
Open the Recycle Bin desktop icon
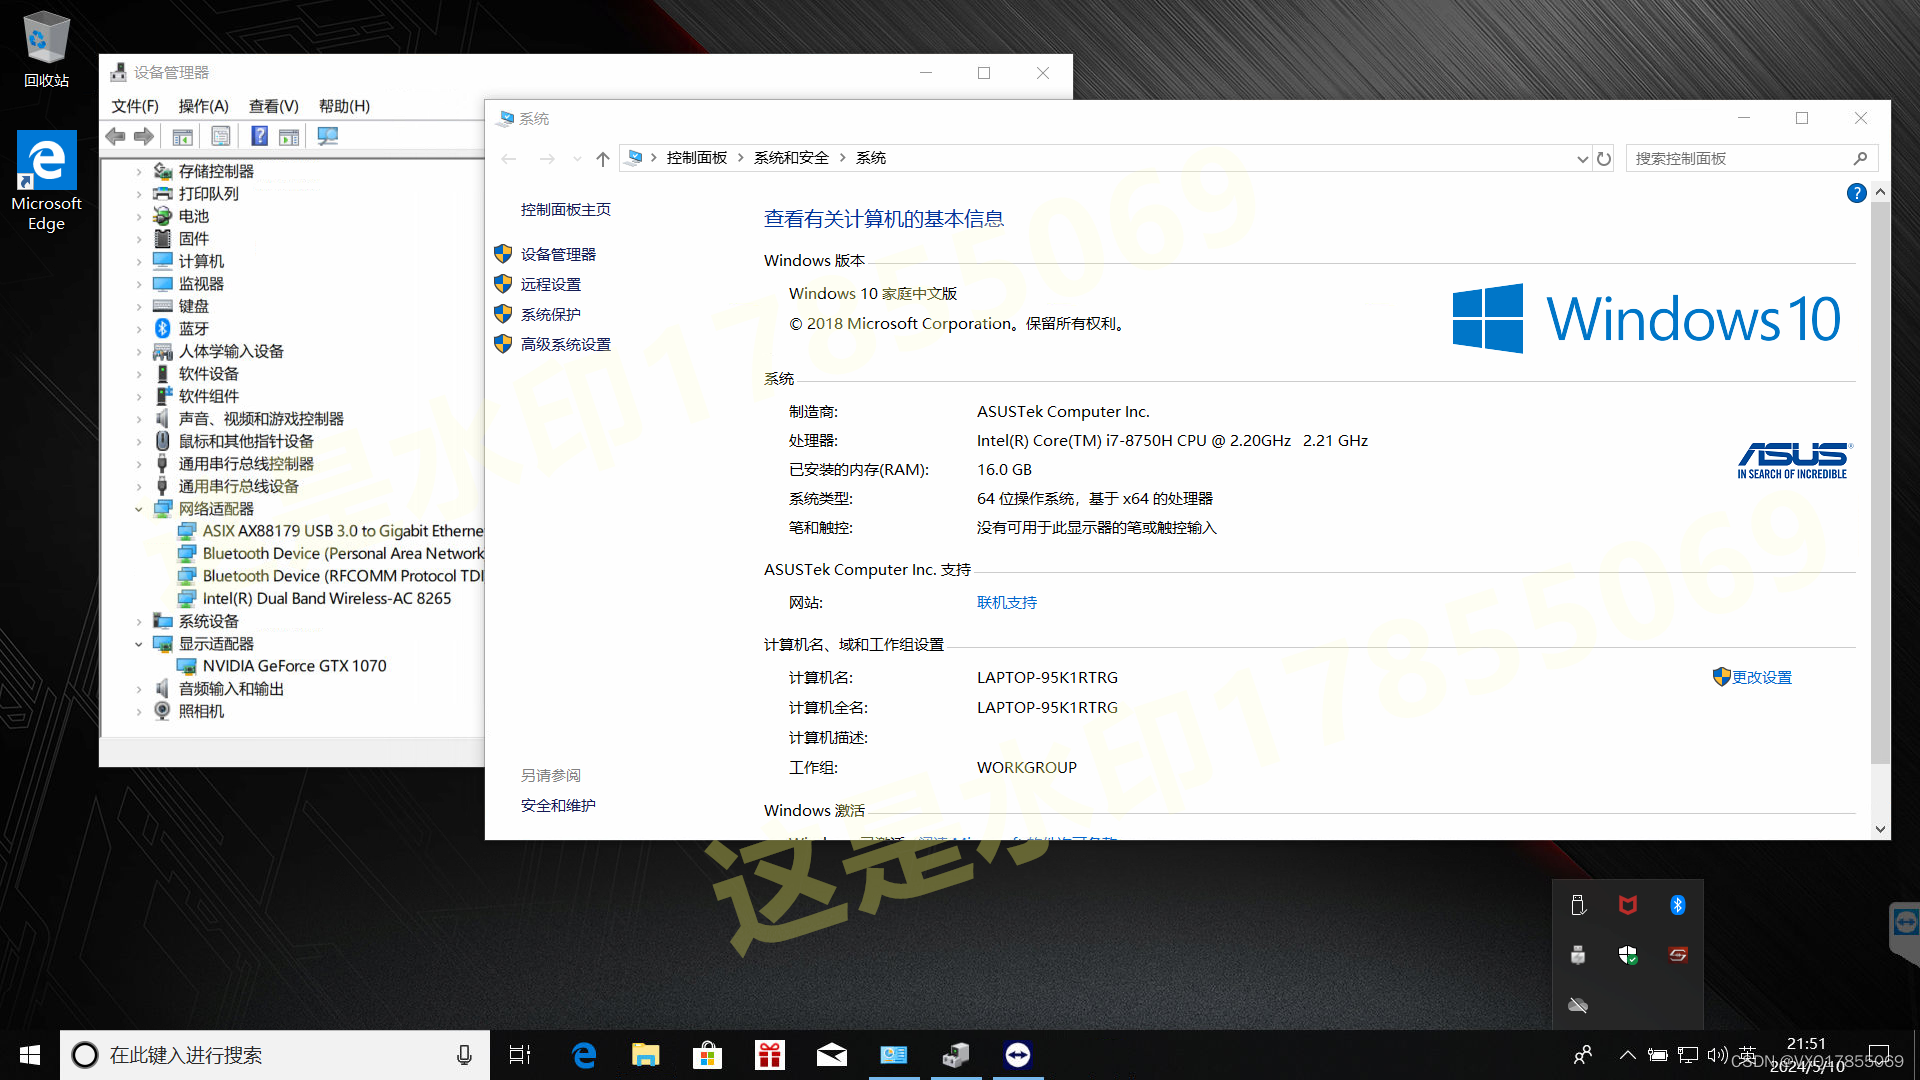pos(46,50)
